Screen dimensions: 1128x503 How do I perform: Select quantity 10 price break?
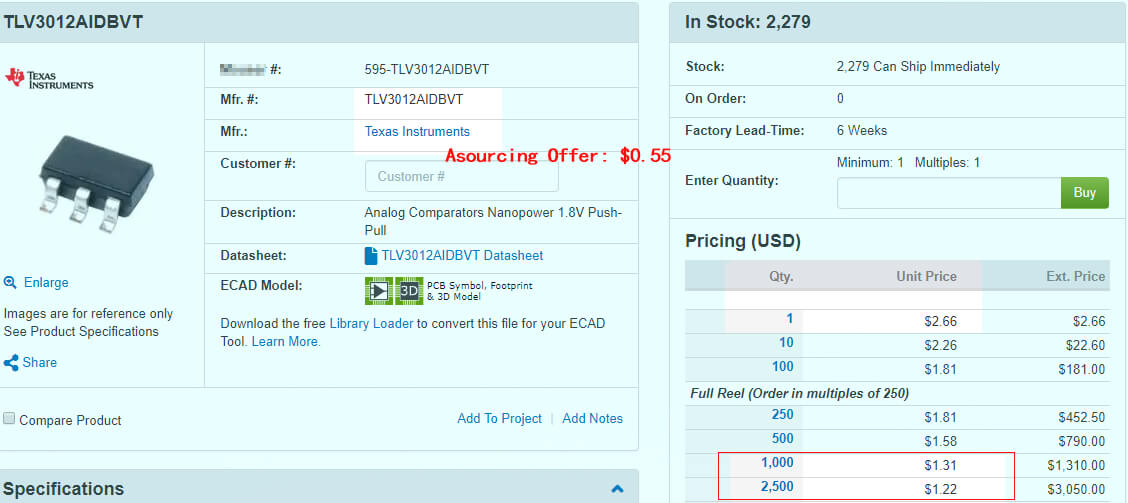[x=786, y=343]
